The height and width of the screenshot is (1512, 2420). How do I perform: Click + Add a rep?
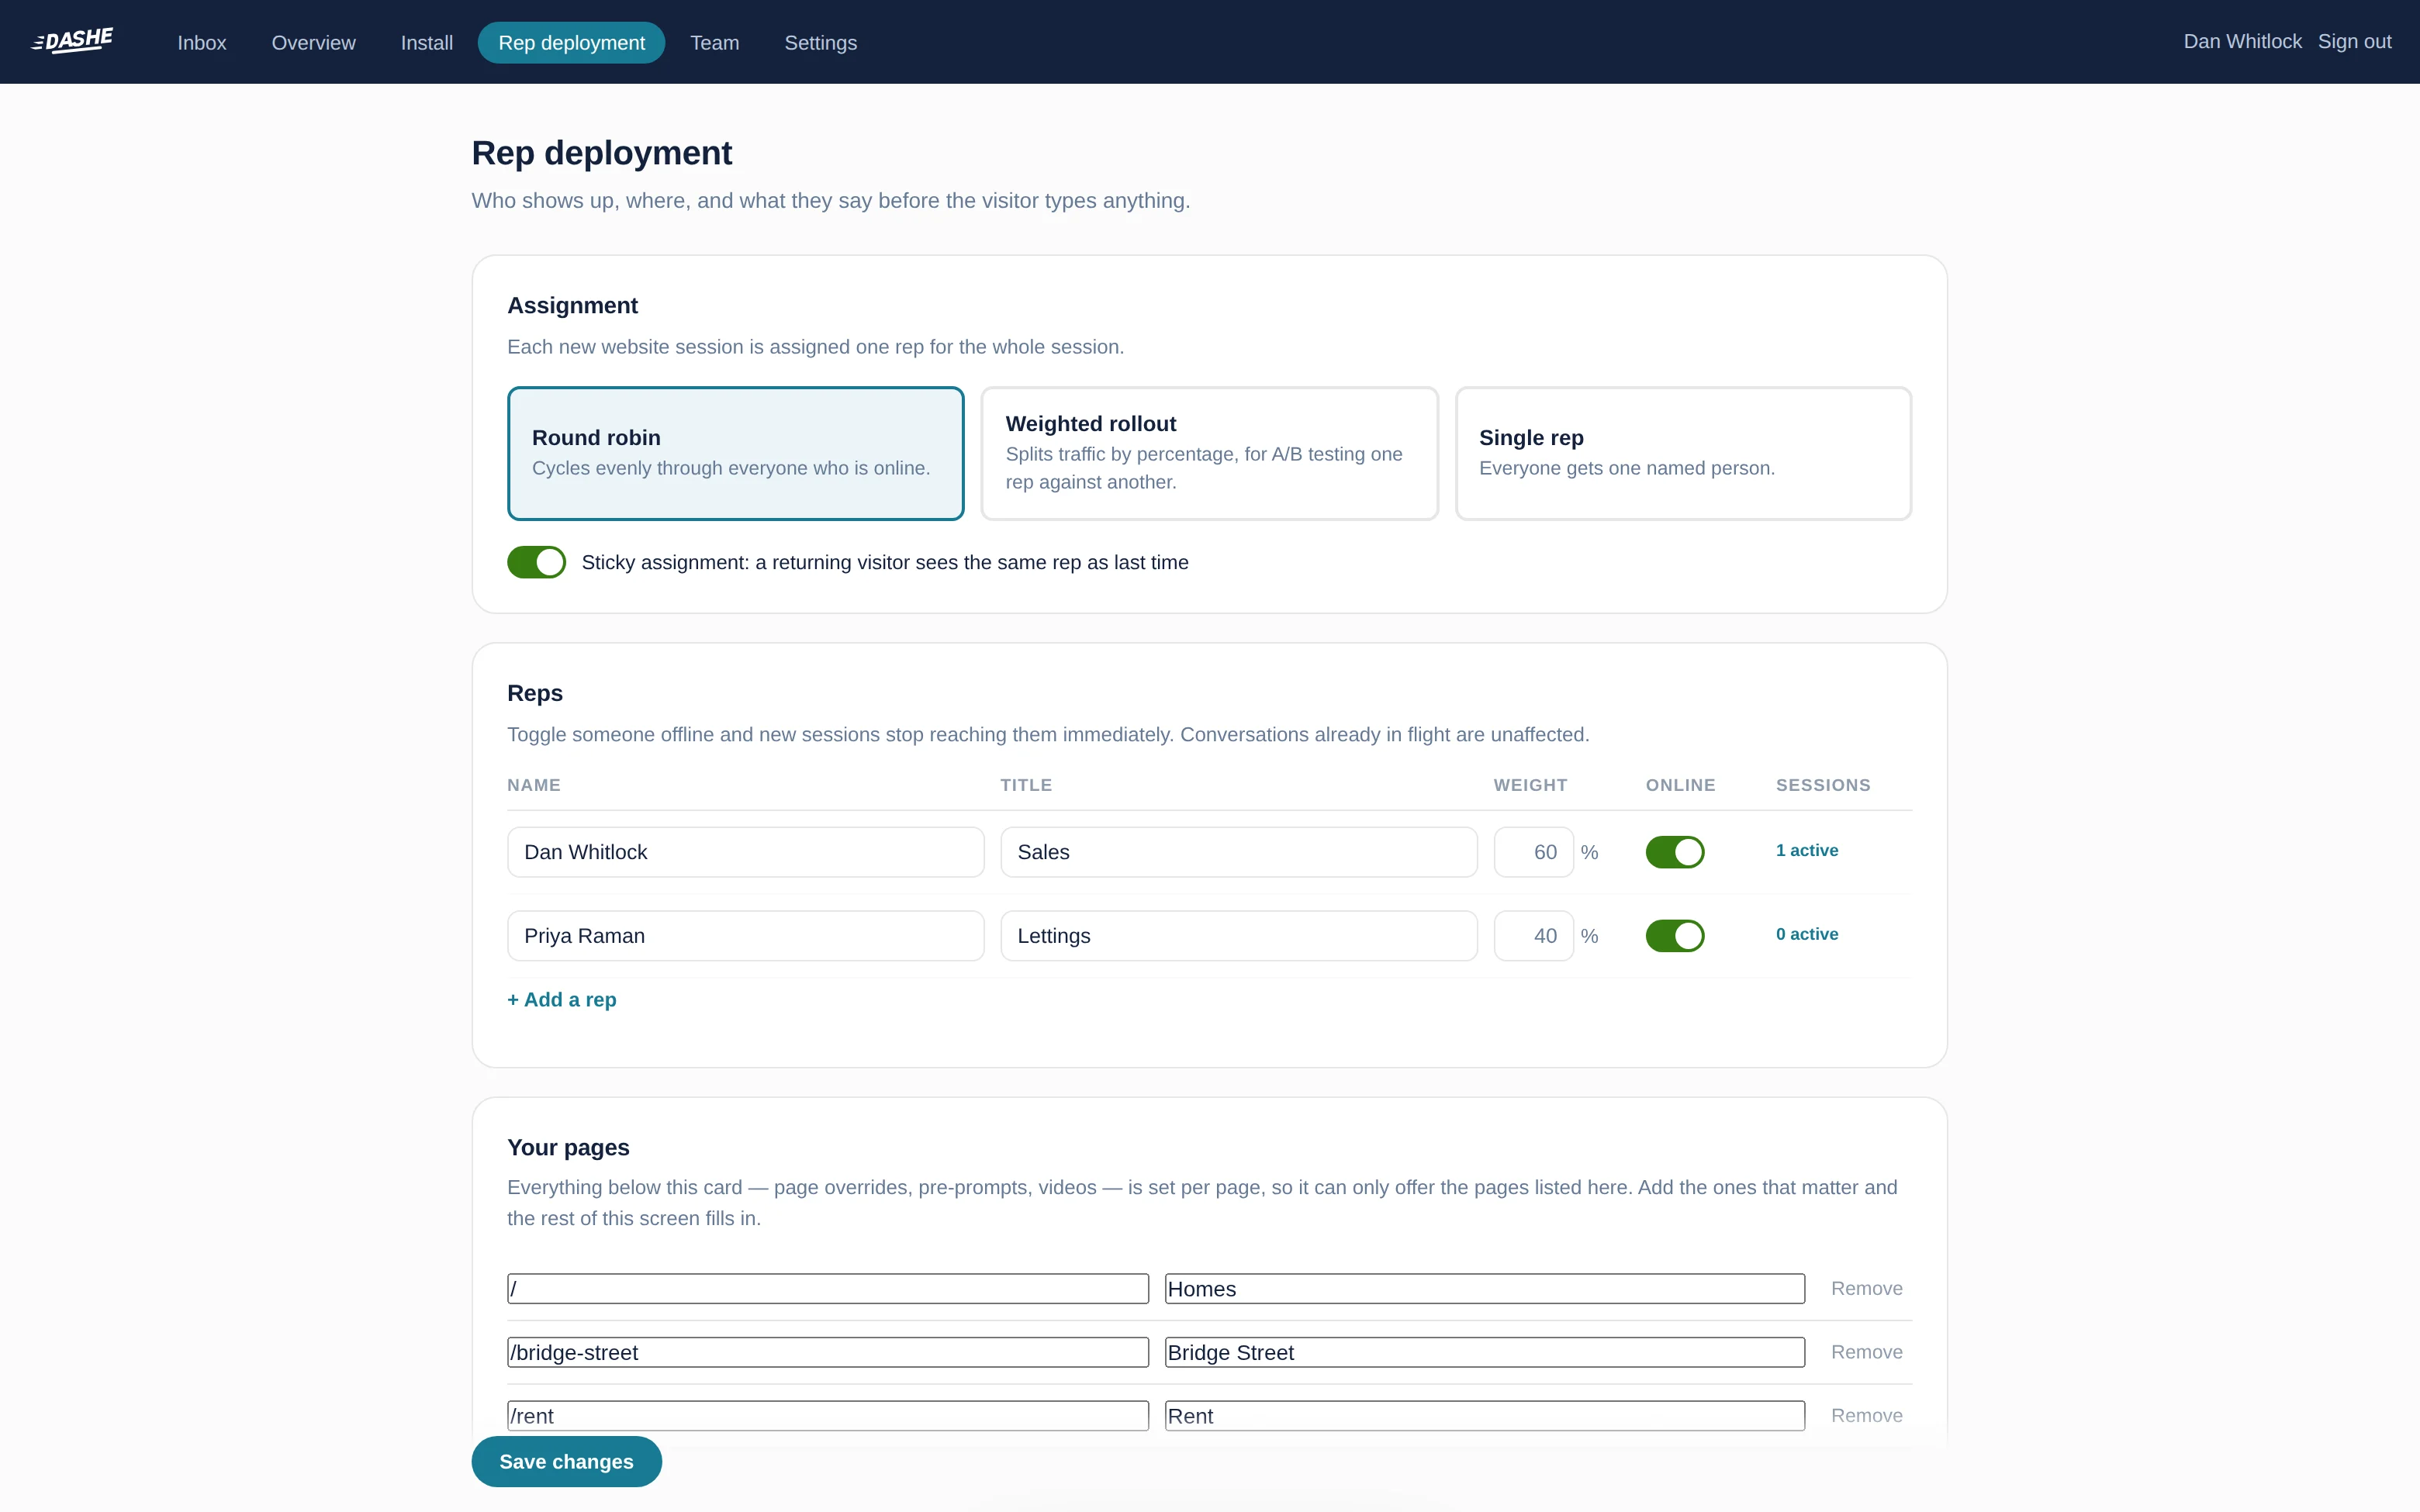coord(561,1000)
